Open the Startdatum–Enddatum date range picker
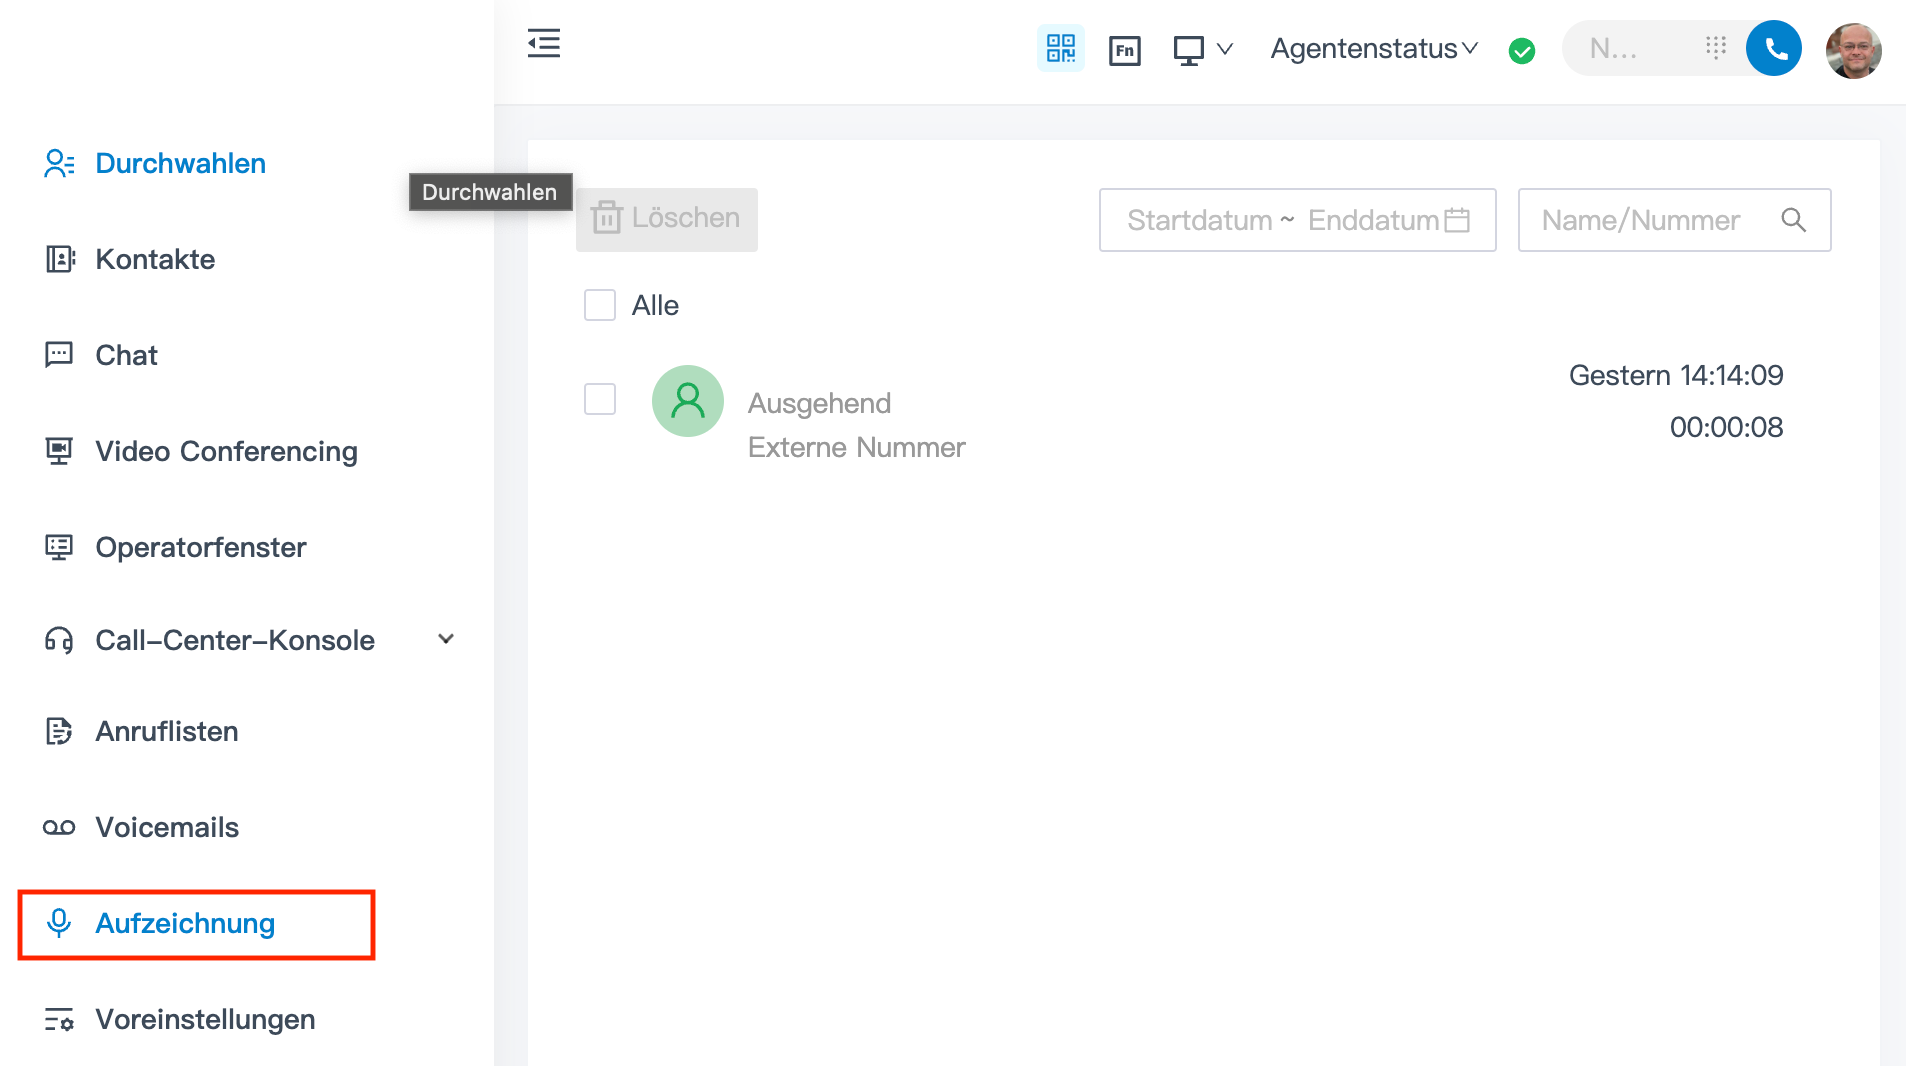 (x=1297, y=220)
